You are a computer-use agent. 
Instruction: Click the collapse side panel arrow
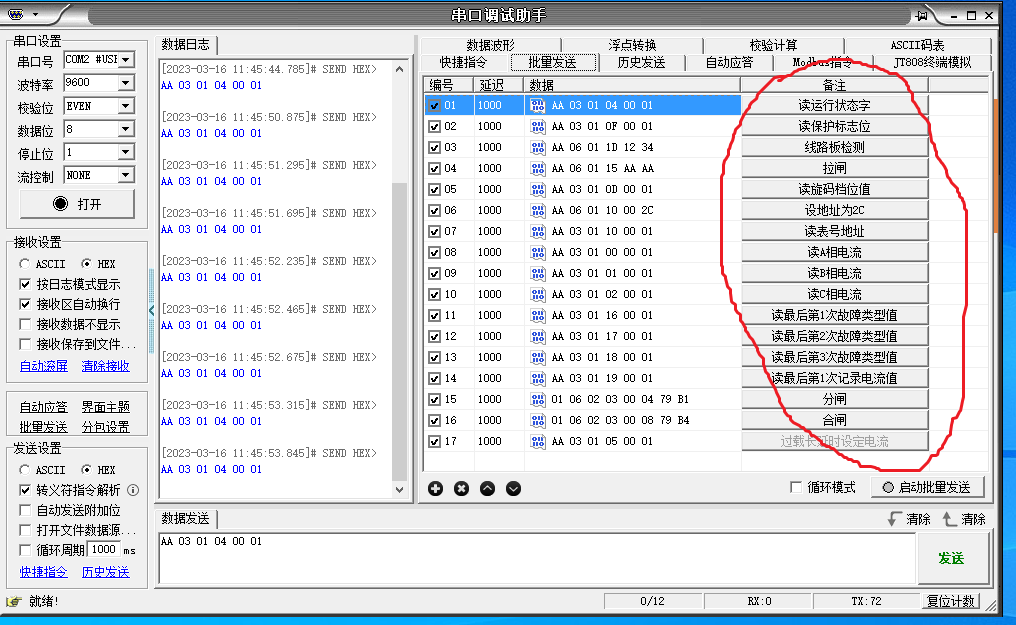coord(152,310)
